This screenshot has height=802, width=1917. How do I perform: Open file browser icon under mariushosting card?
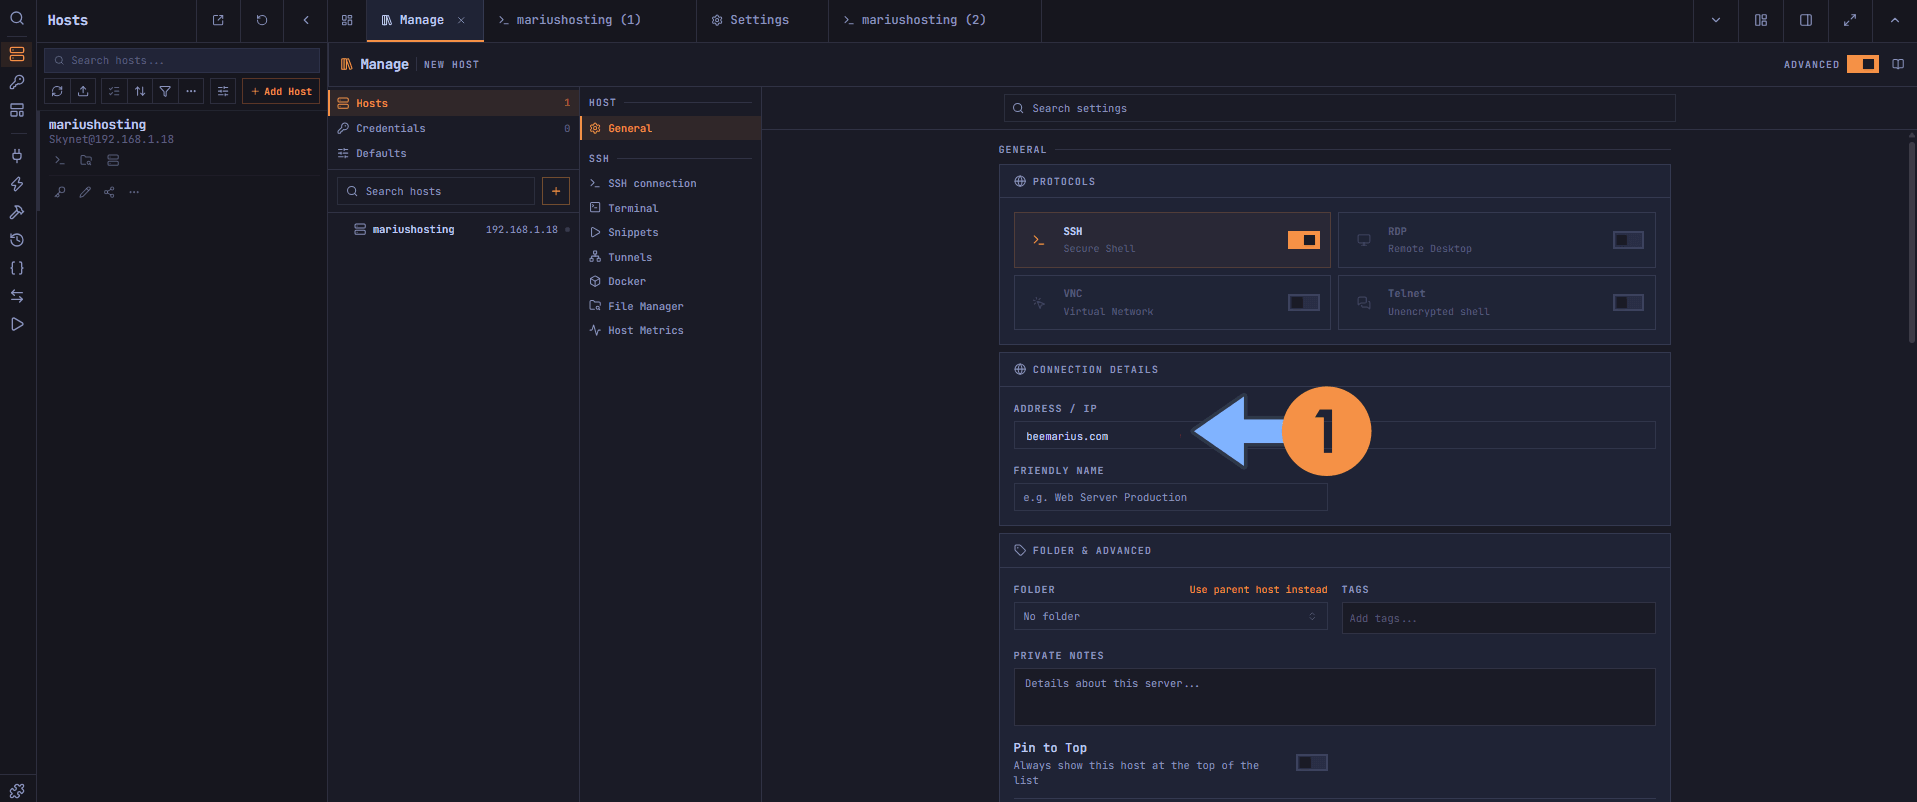86,160
